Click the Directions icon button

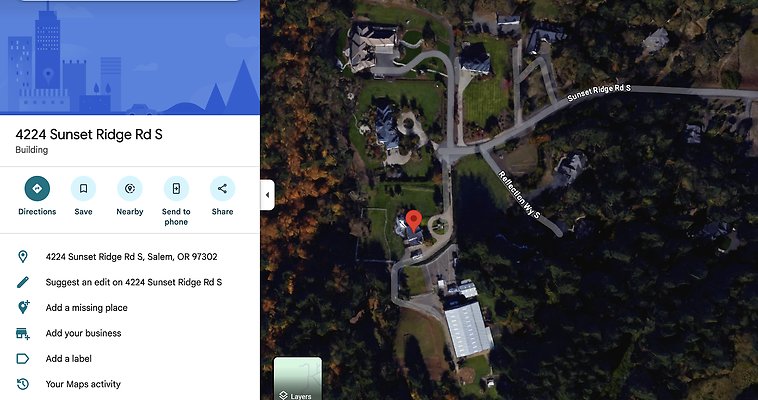[37, 188]
